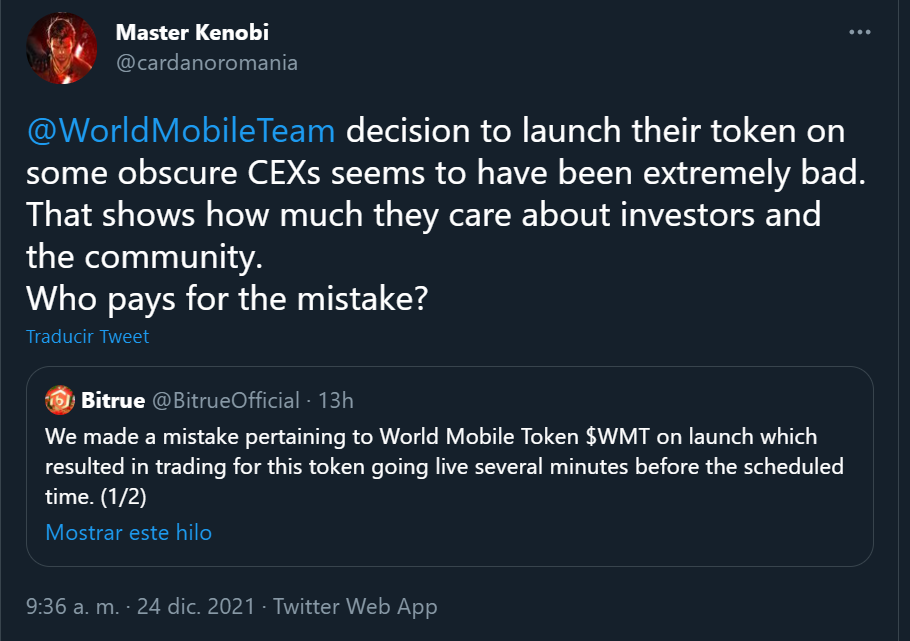Click the 9:36 a. m. tweet timestamp
Screen dimensions: 910x641
tap(73, 606)
